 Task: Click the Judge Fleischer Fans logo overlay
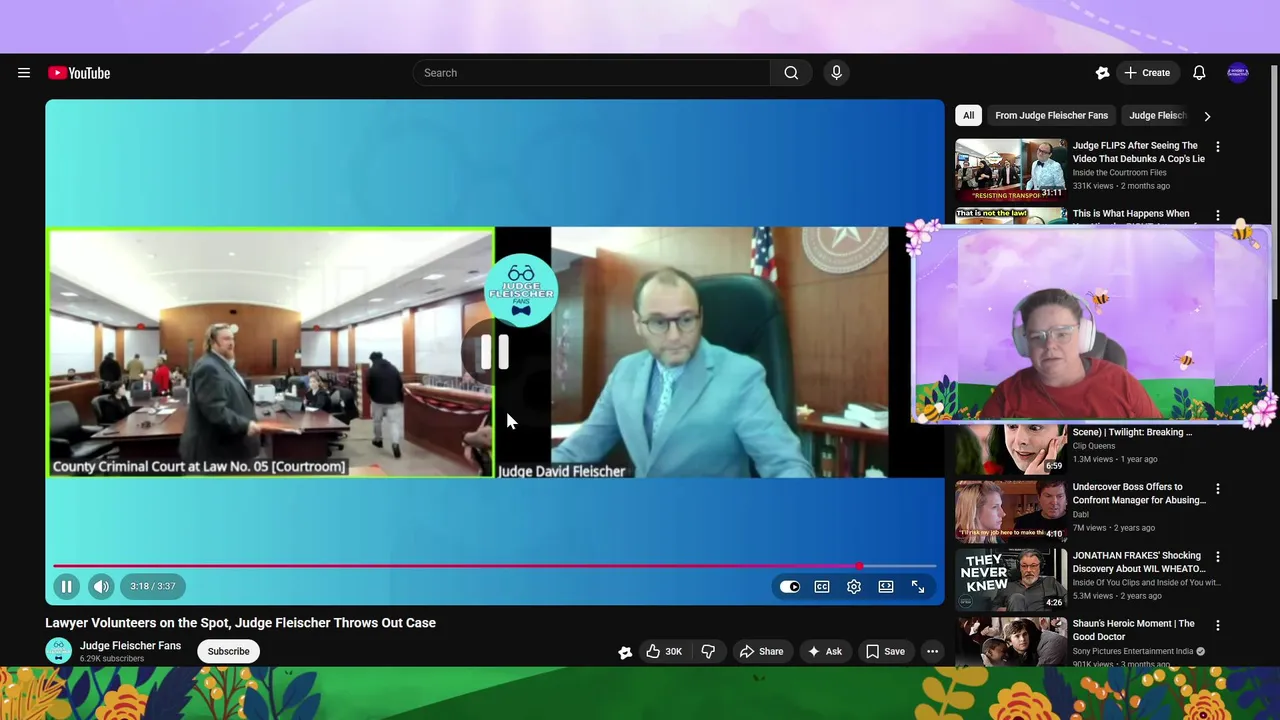click(520, 290)
